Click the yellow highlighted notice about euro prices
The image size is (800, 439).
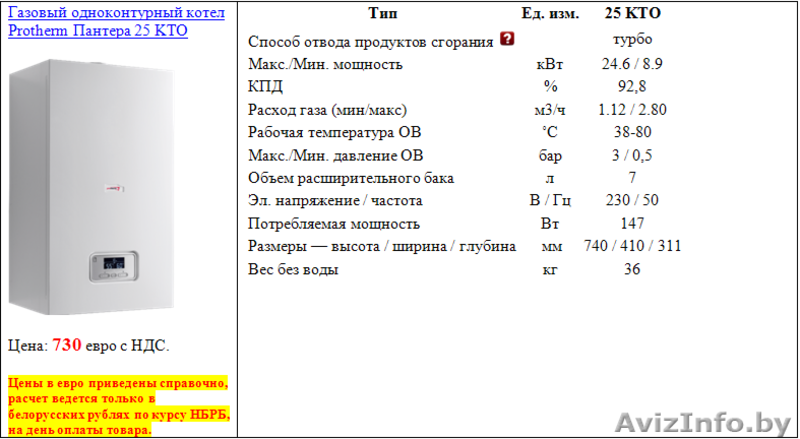[119, 406]
